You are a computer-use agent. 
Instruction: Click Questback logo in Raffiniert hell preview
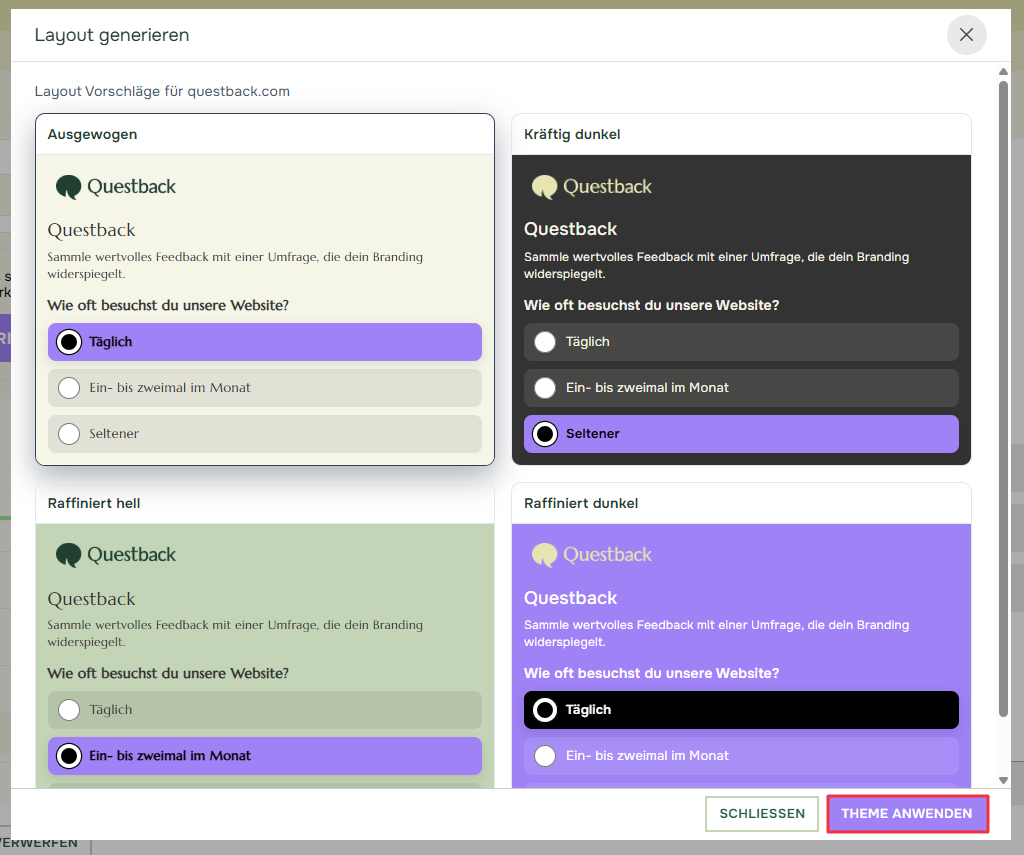pyautogui.click(x=116, y=555)
